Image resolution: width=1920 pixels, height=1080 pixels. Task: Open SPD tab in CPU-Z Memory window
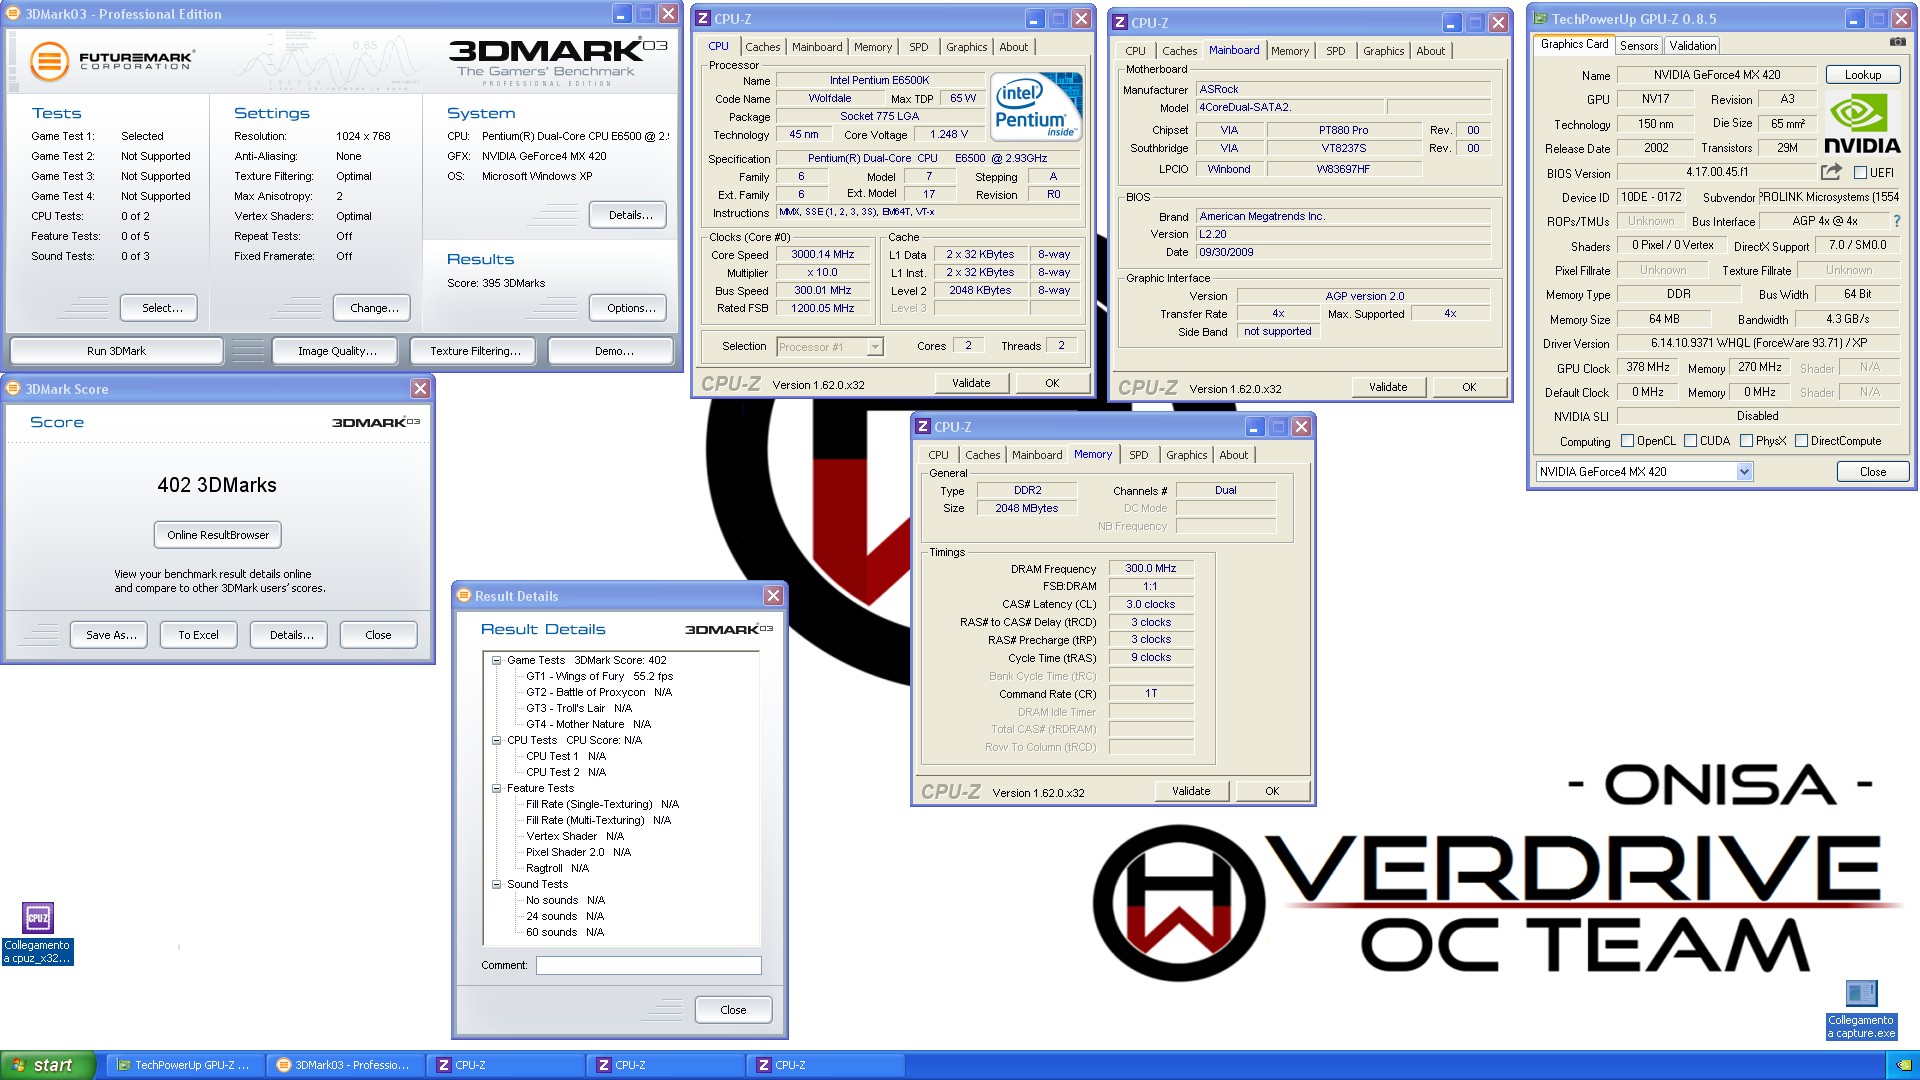(1138, 455)
